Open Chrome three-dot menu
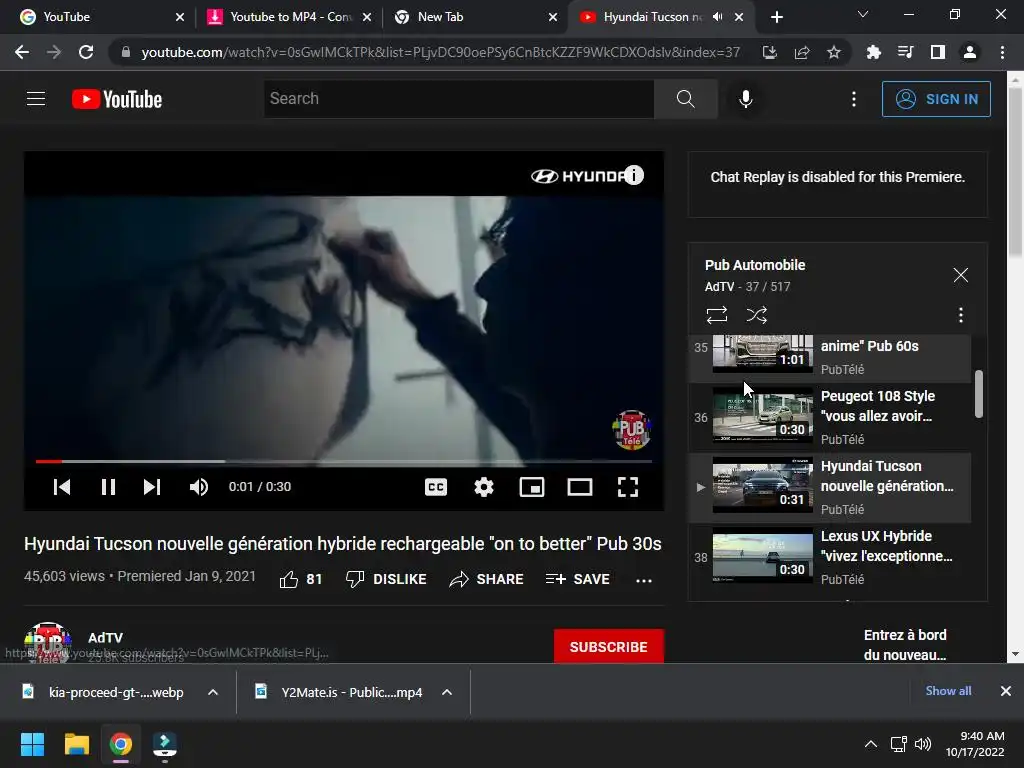 click(1002, 52)
